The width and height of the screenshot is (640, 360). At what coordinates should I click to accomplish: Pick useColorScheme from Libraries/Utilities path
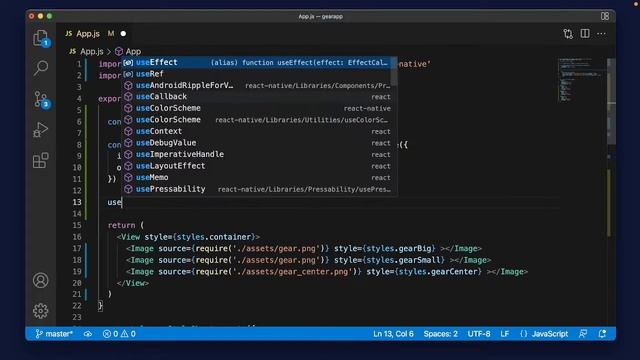(x=257, y=120)
